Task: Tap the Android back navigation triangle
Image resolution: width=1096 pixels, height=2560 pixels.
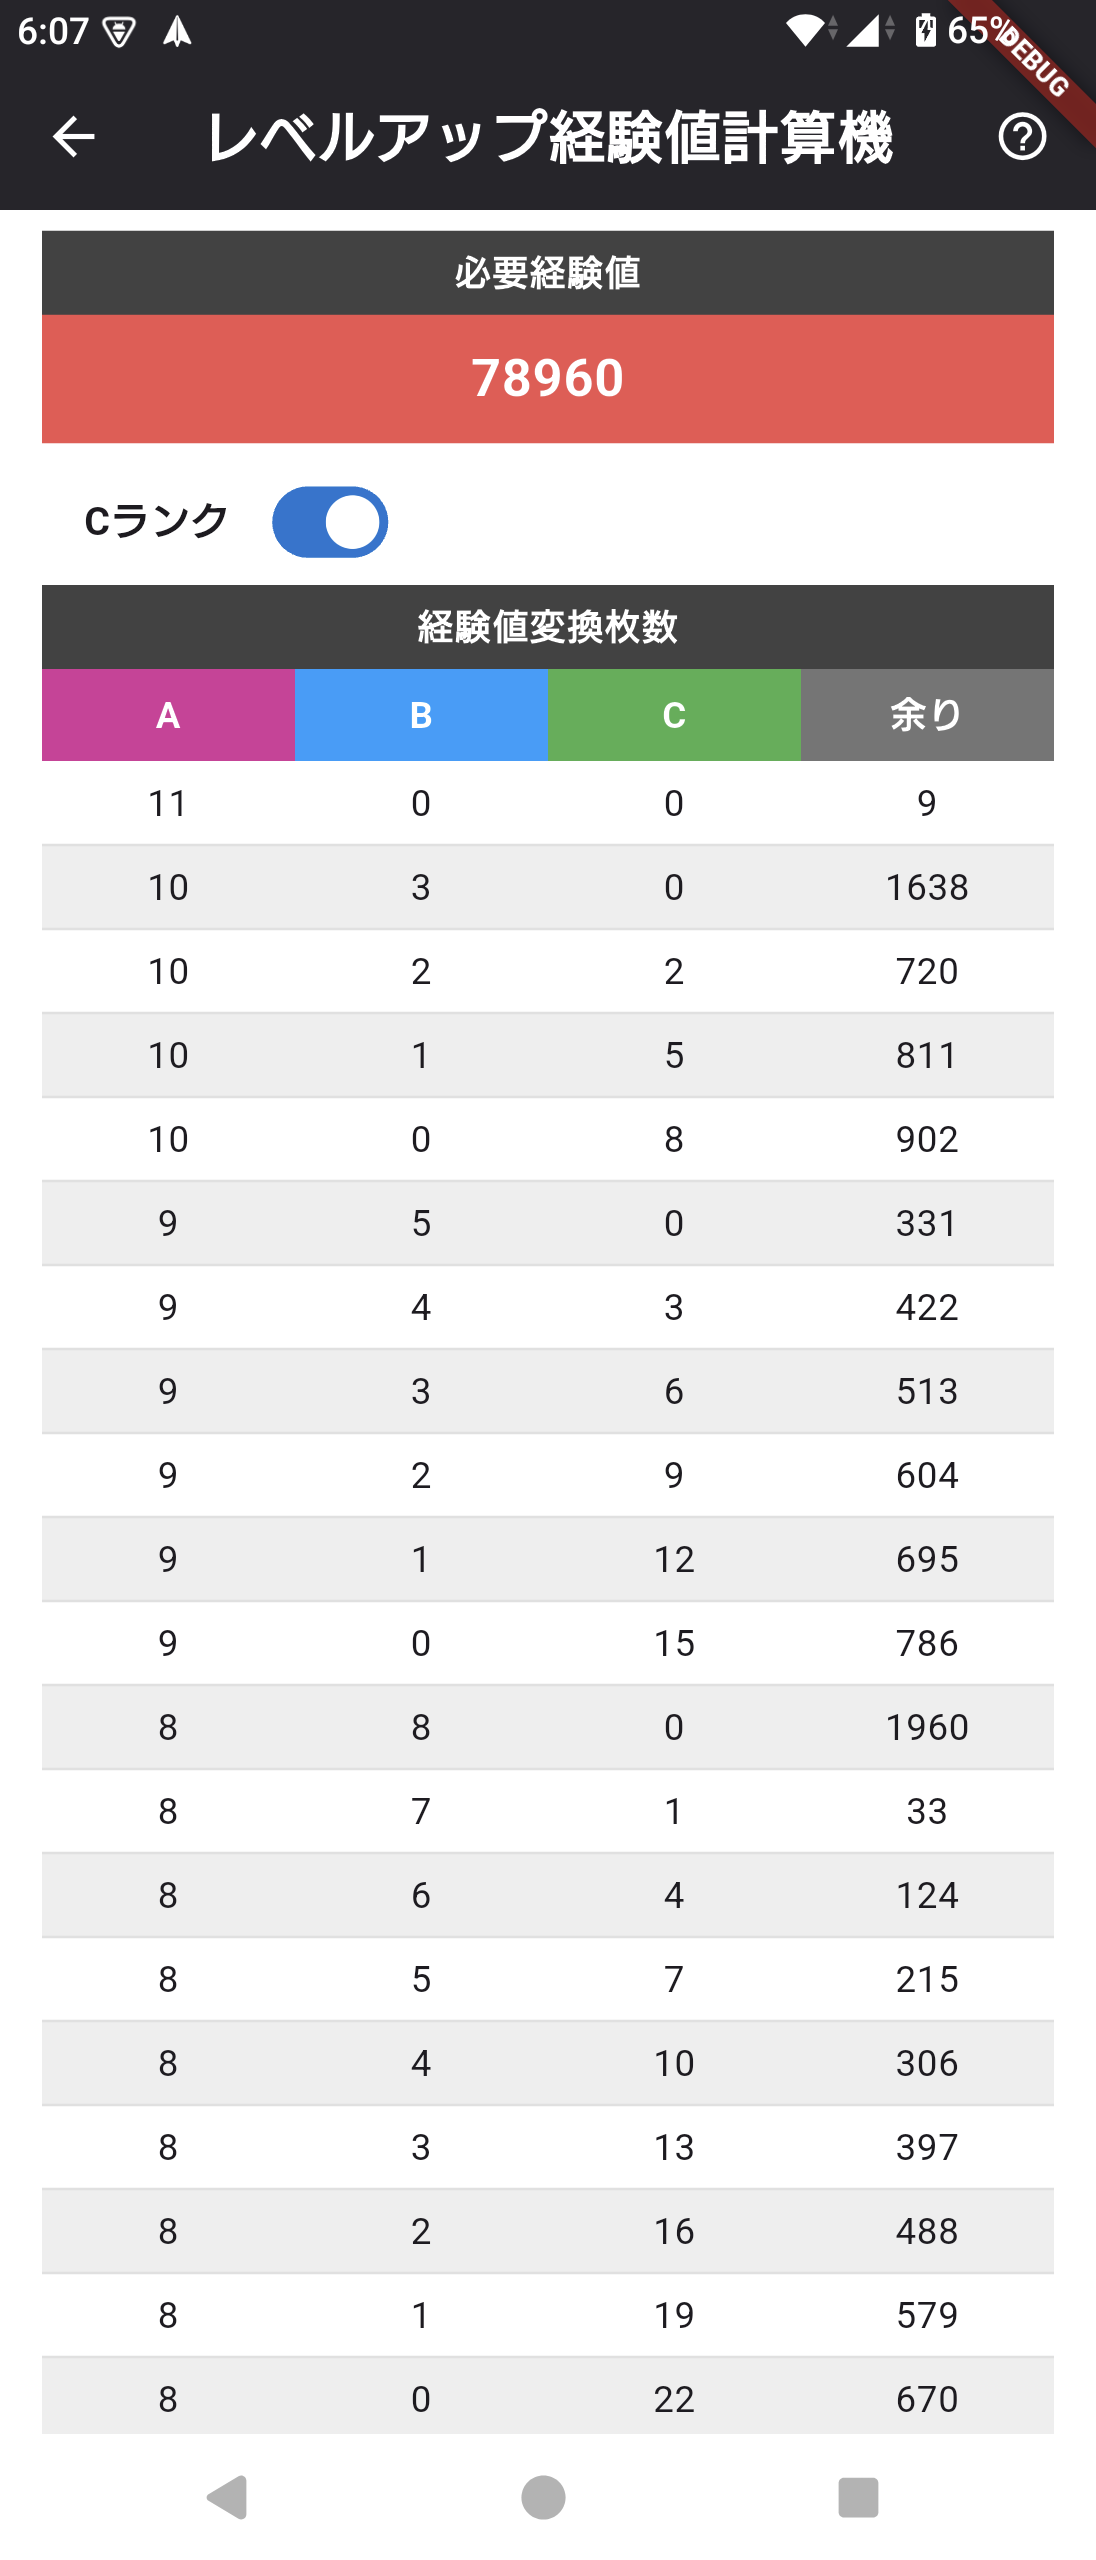Action: [x=228, y=2497]
